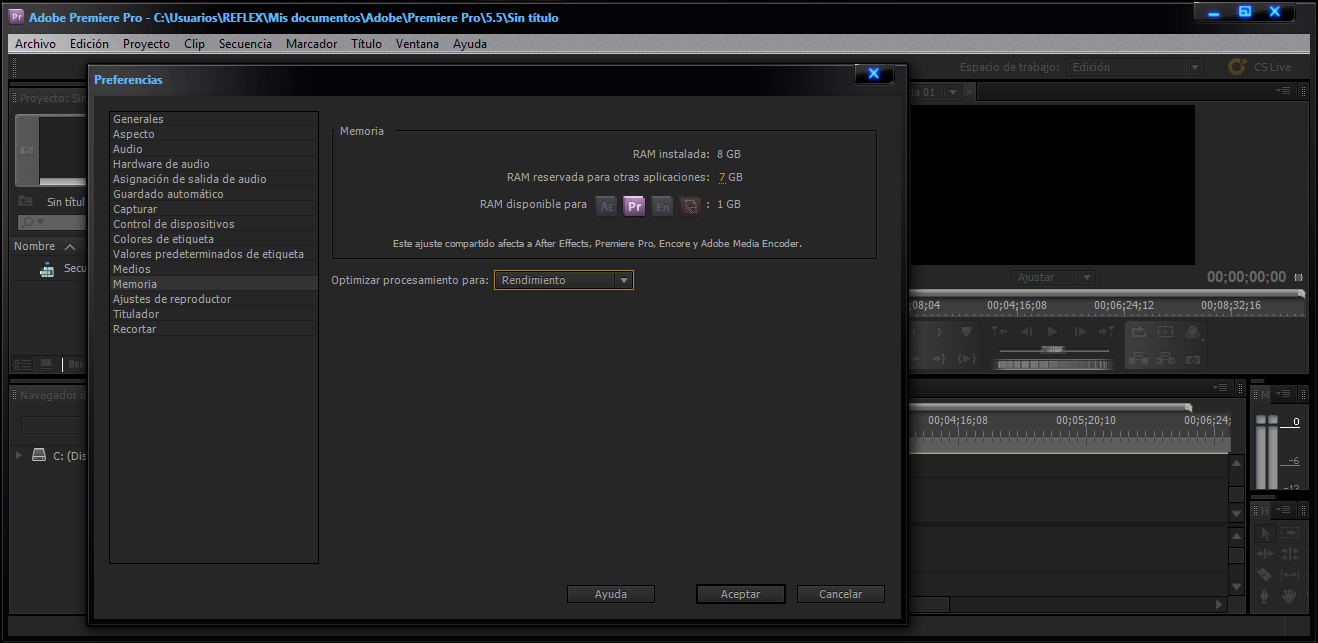Screen dimensions: 1318x643
Task: Select the 'Colores de etiqueta' category
Action: click(214, 239)
